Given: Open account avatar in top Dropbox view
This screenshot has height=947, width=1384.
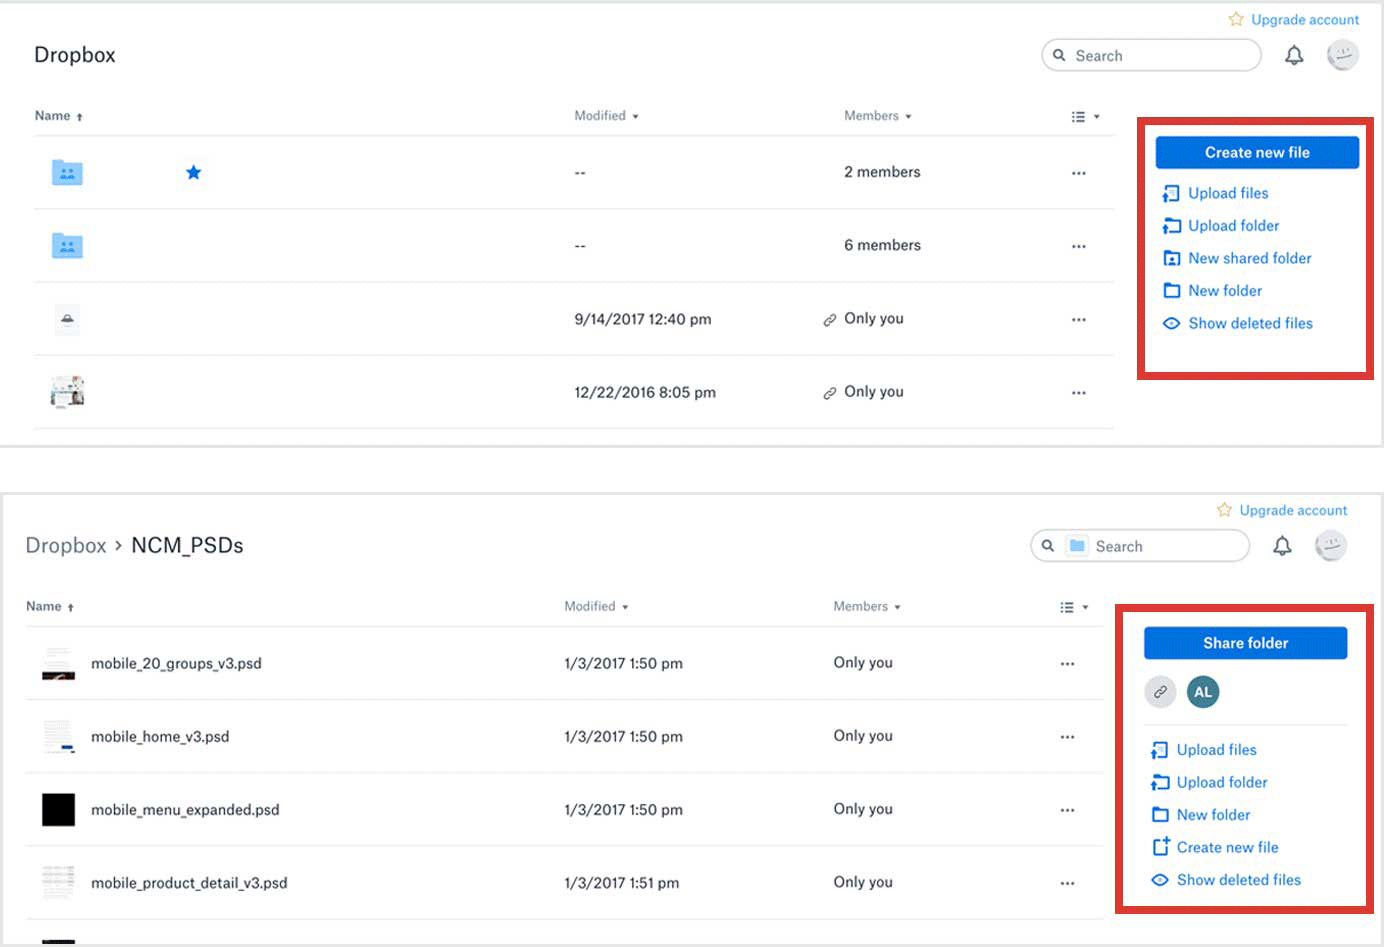Looking at the screenshot, I should (1342, 55).
